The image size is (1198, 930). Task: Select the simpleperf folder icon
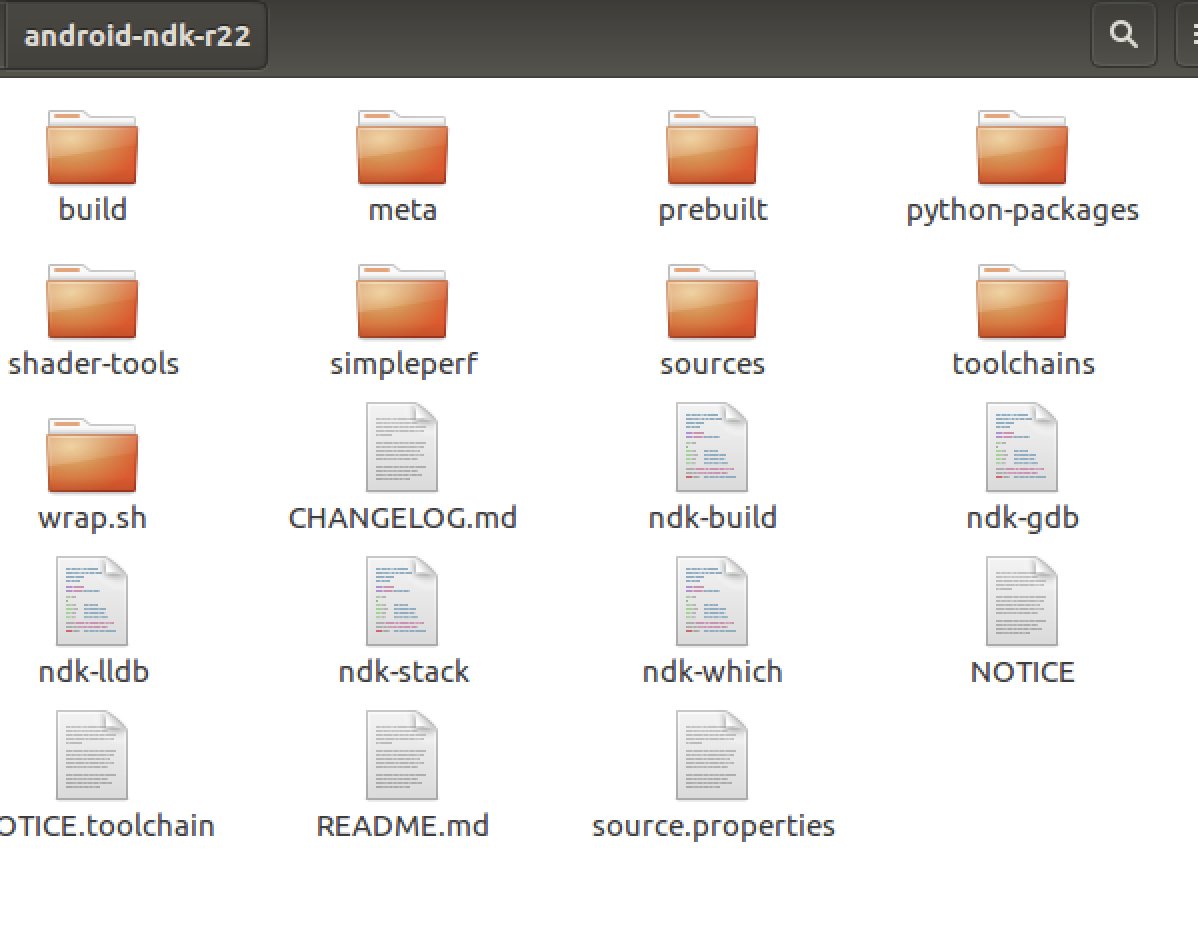402,301
